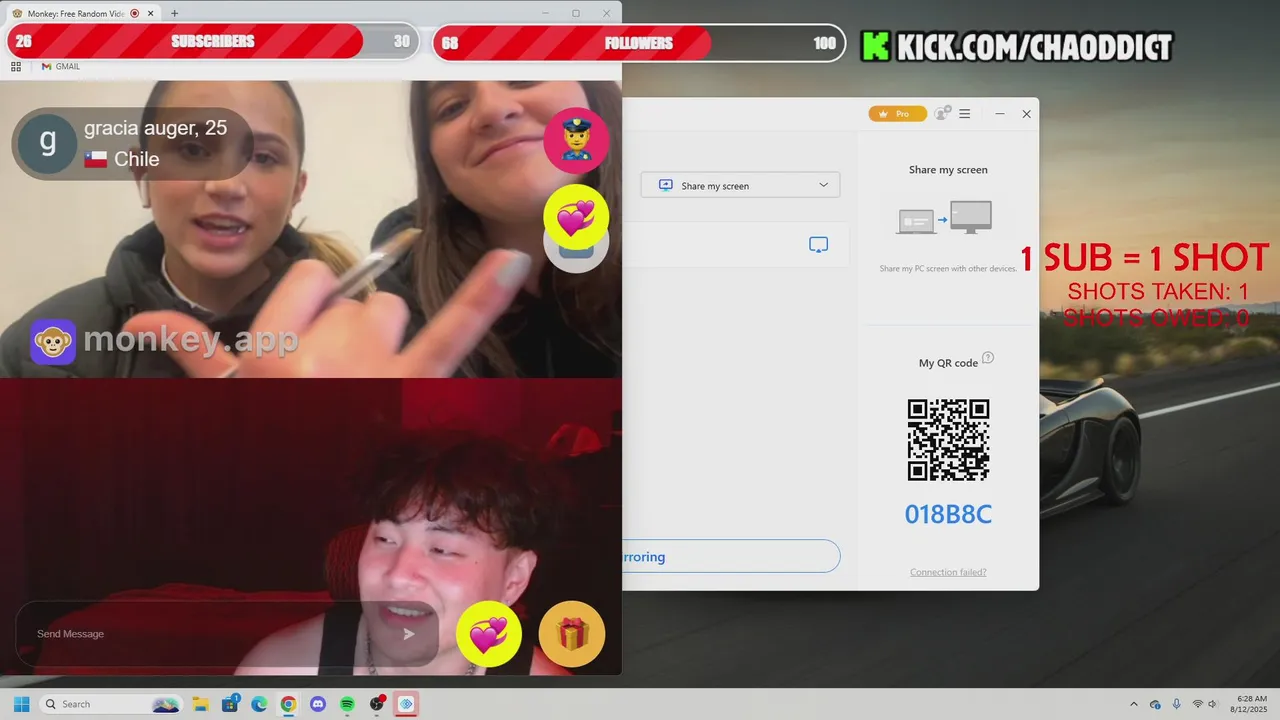This screenshot has width=1280, height=720.
Task: Open OBS Studio from the taskbar
Action: coord(377,704)
